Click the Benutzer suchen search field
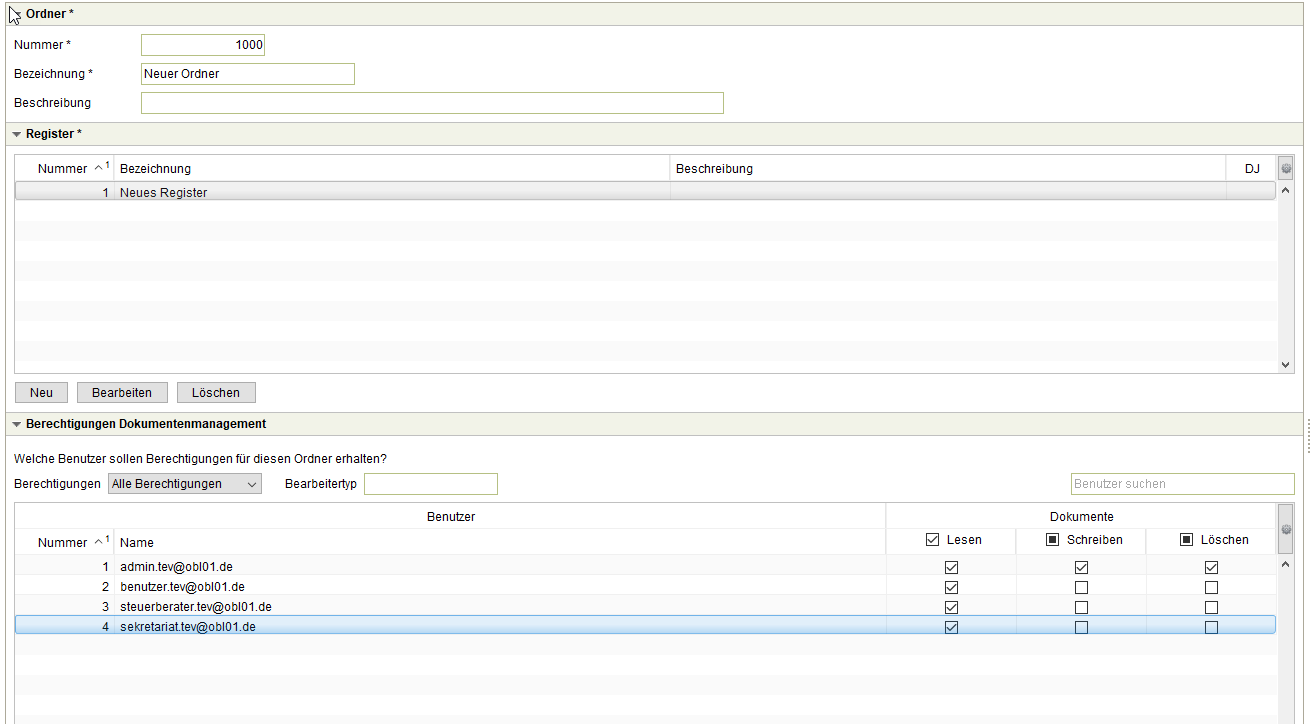This screenshot has width=1312, height=724. [x=1182, y=484]
